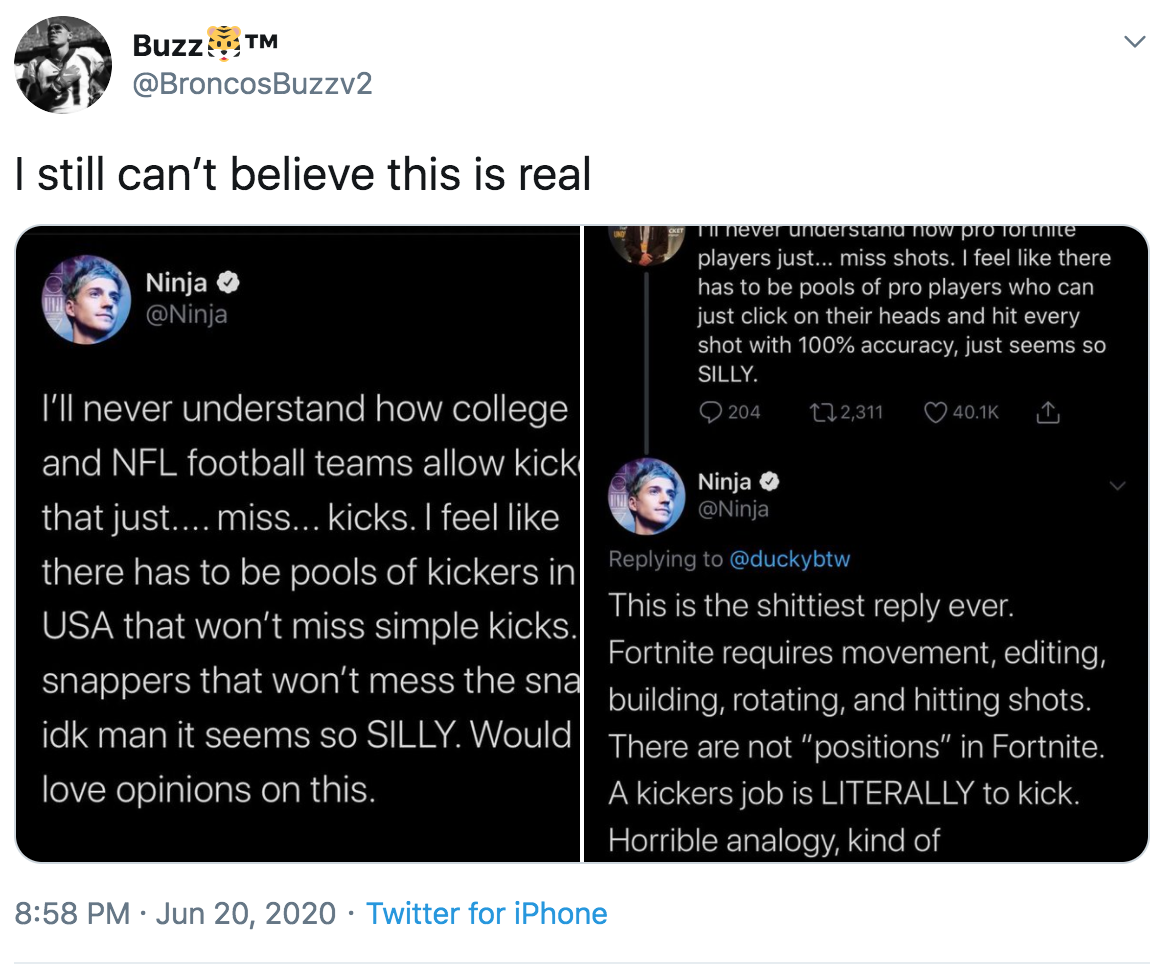Expand the chevron on Ninja's reply tweet
The width and height of the screenshot is (1172, 964).
tap(1117, 485)
